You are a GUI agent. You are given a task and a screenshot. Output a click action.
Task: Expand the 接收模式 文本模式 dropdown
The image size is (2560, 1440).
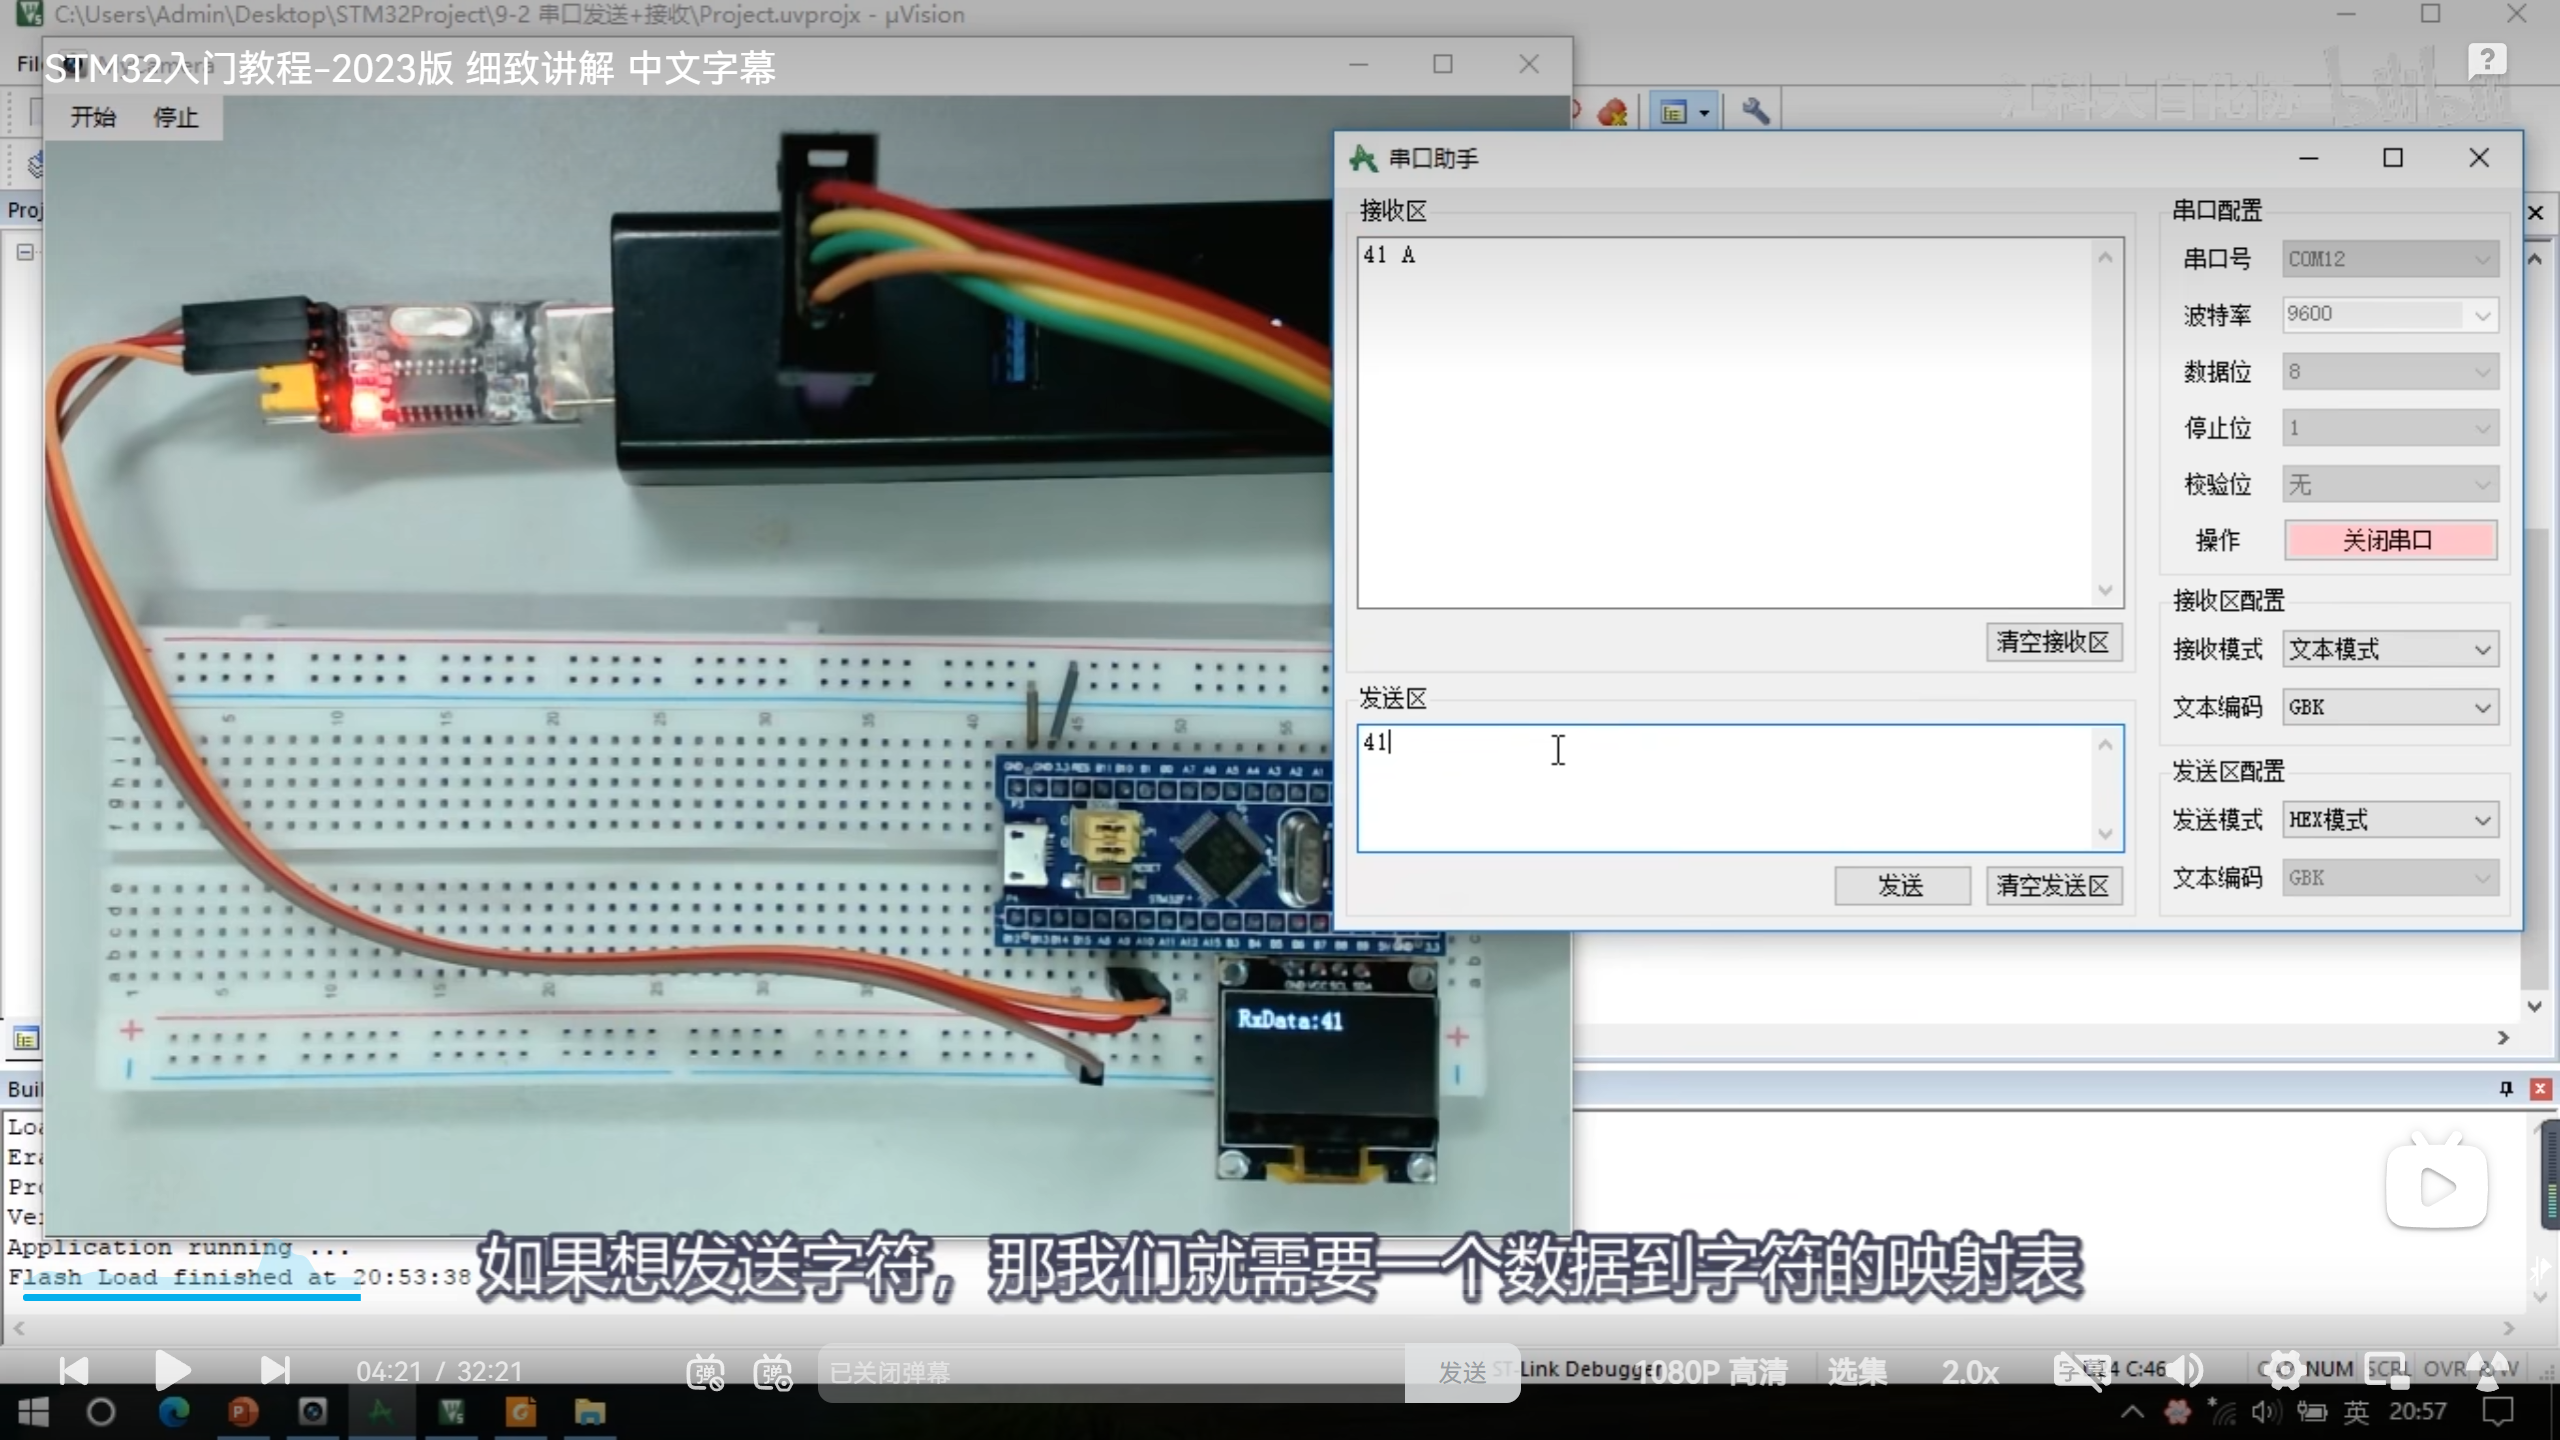[2389, 650]
